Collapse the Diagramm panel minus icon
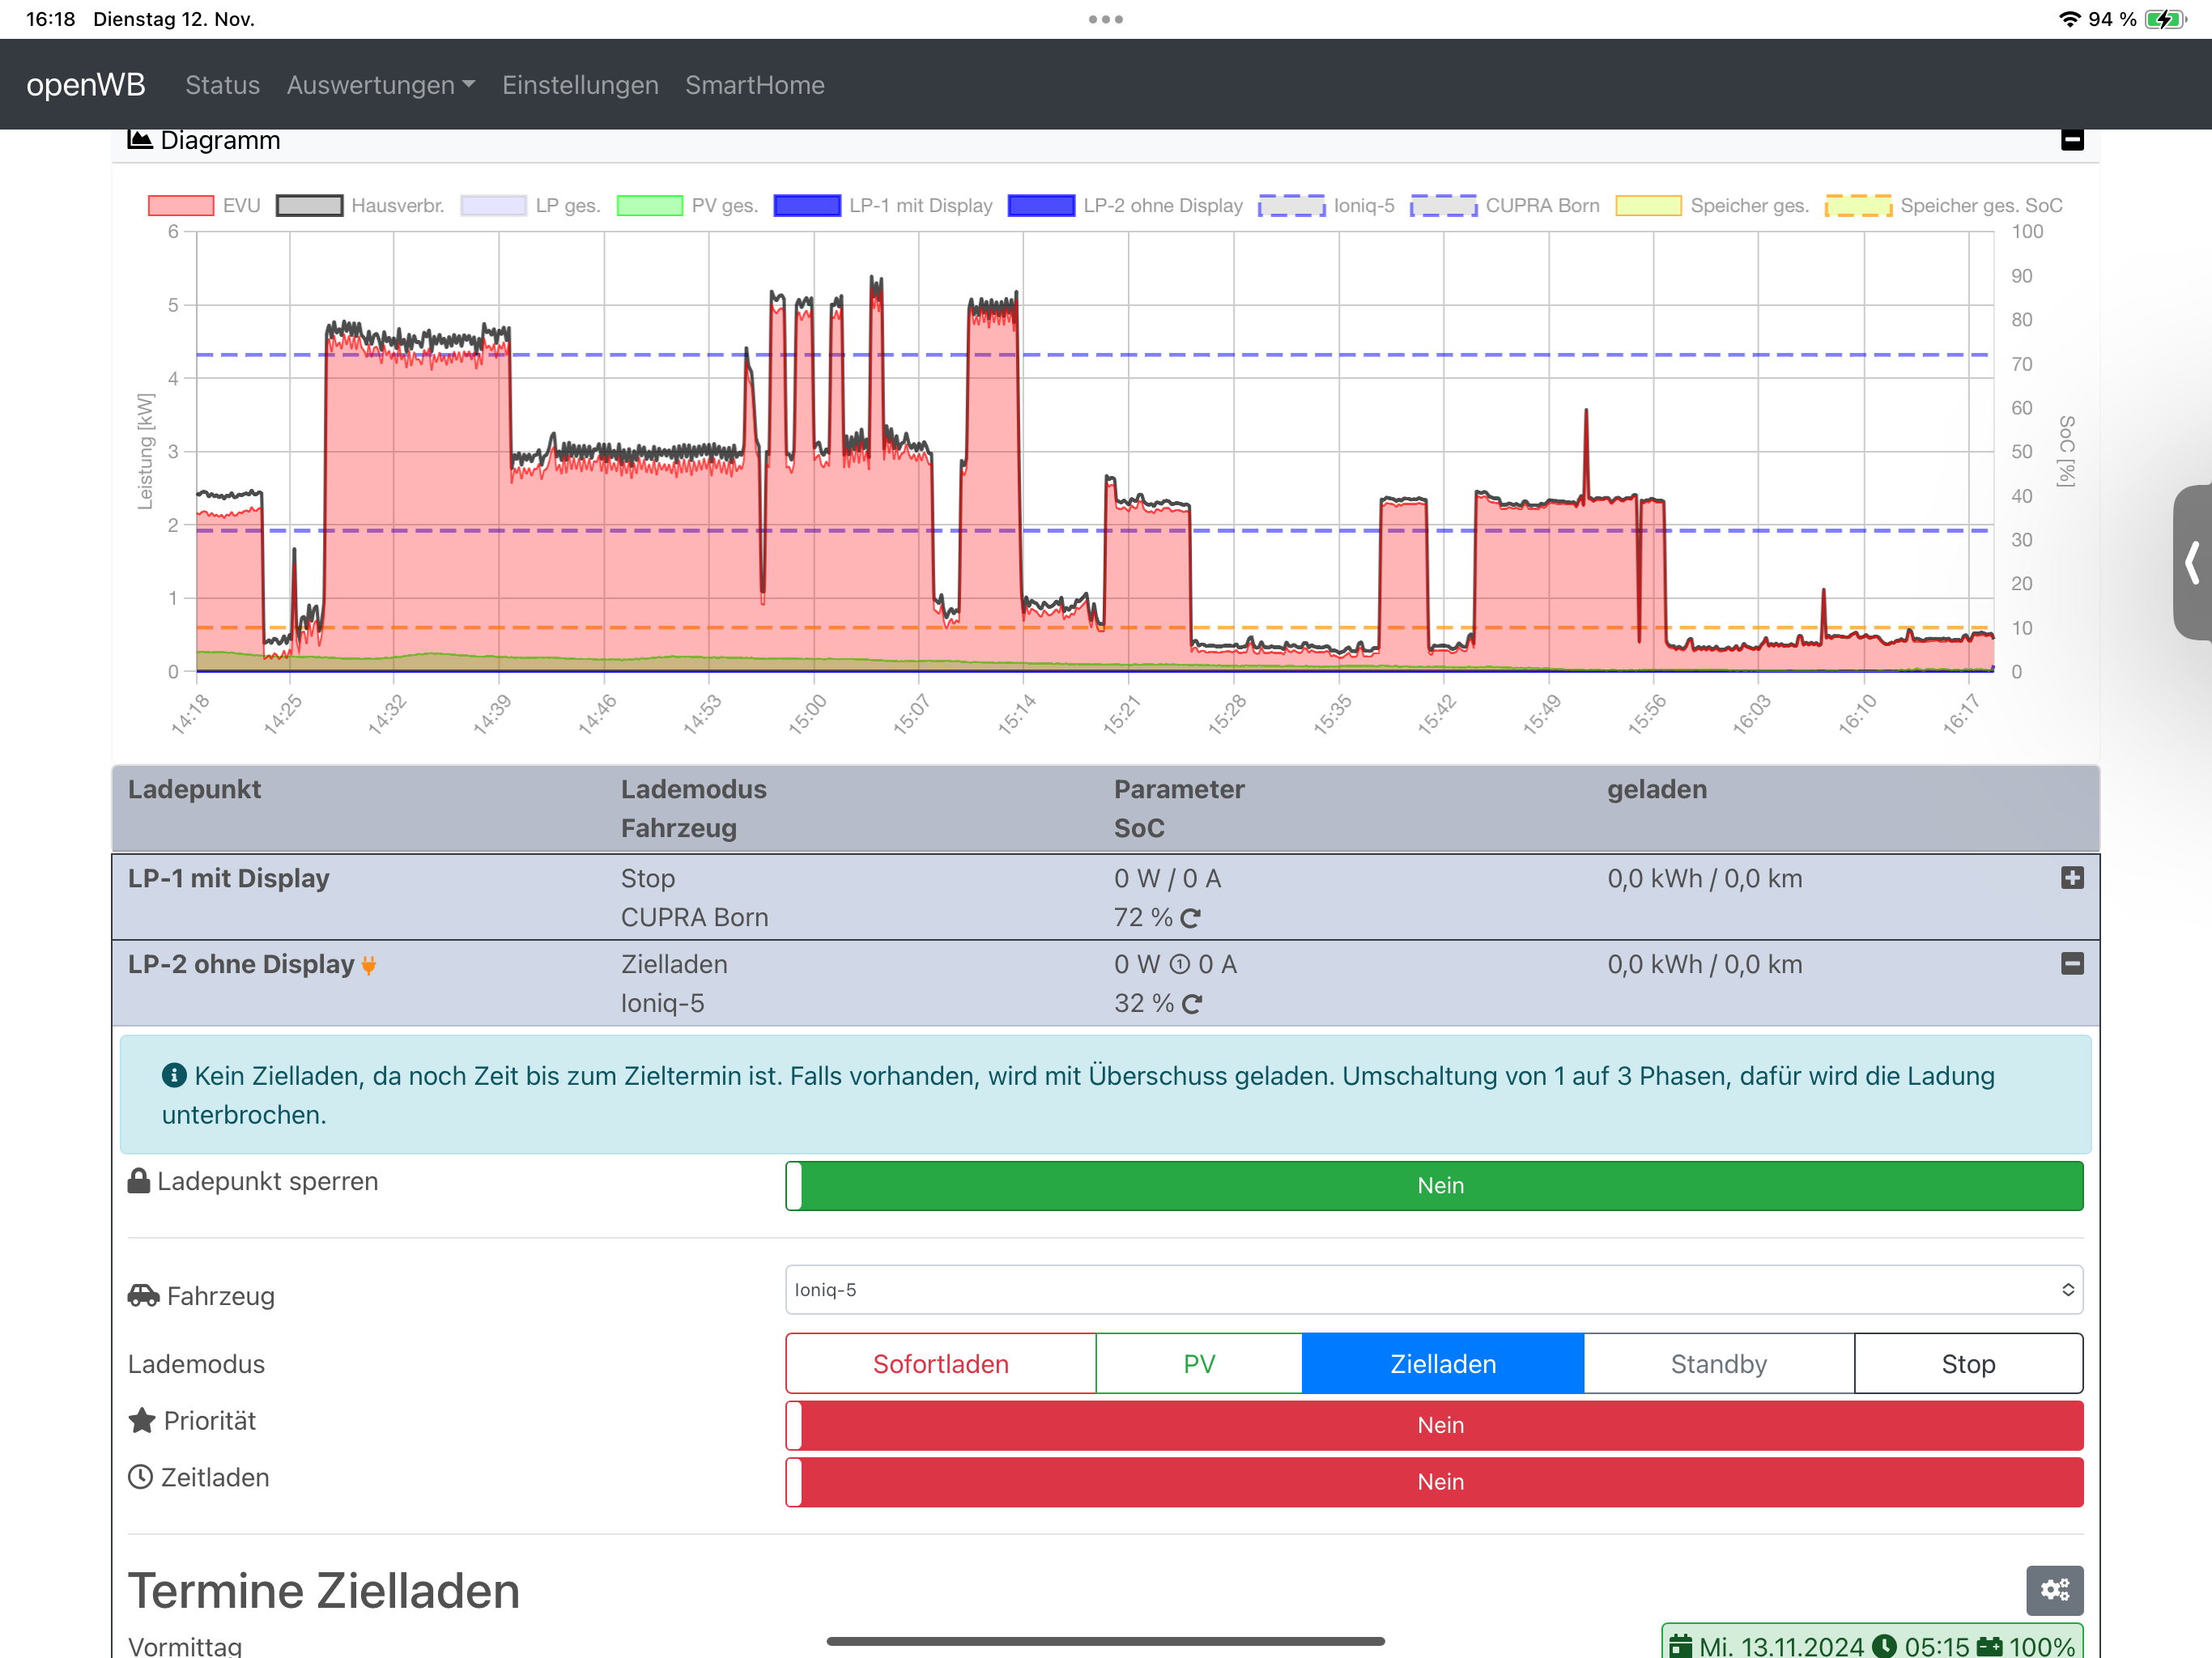This screenshot has width=2212, height=1658. coord(2072,140)
